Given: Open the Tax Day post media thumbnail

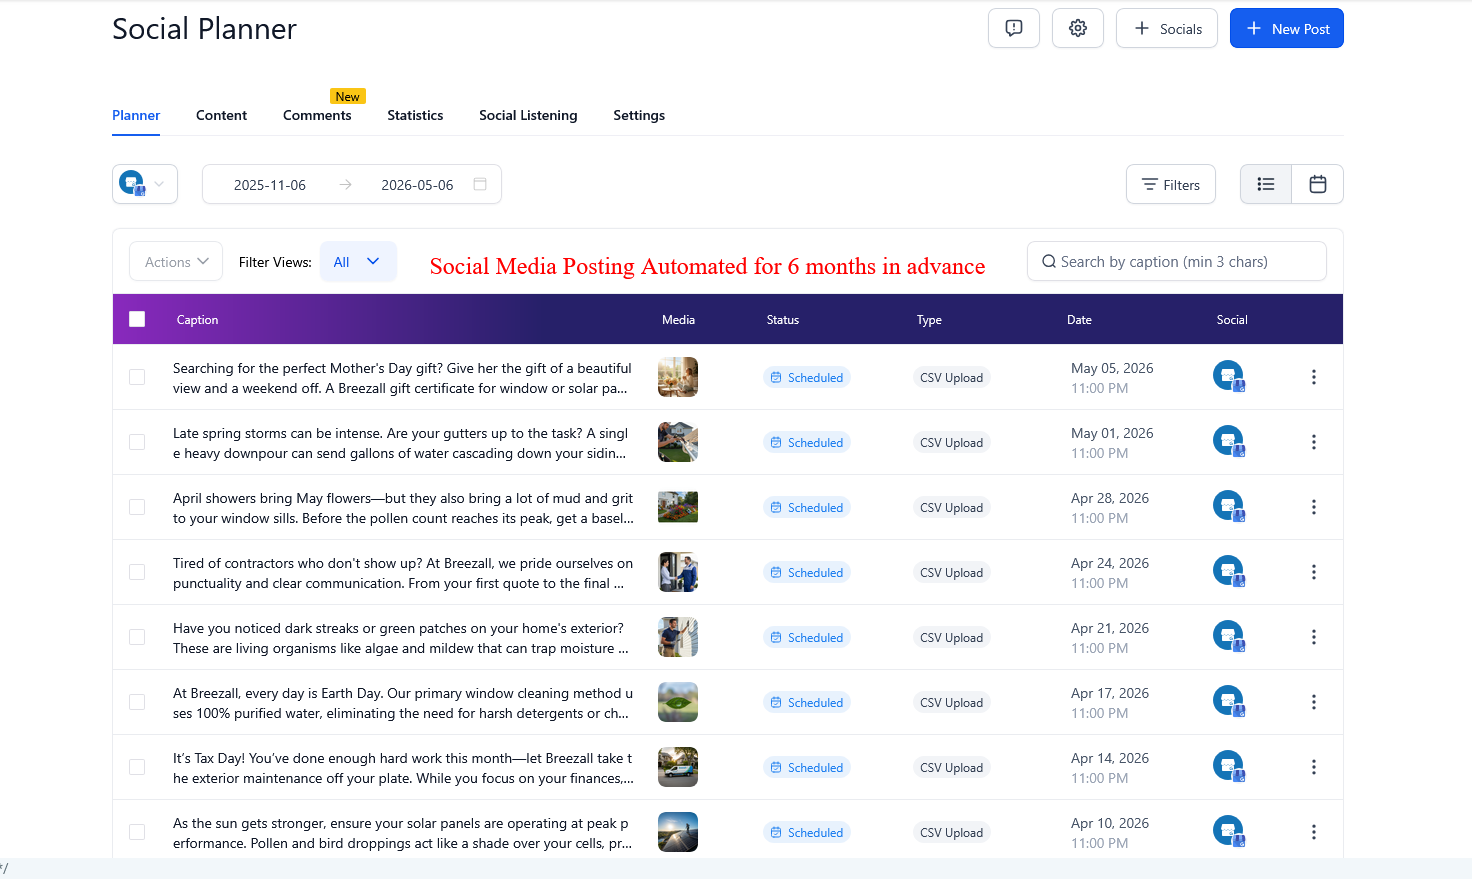Looking at the screenshot, I should click(x=678, y=767).
